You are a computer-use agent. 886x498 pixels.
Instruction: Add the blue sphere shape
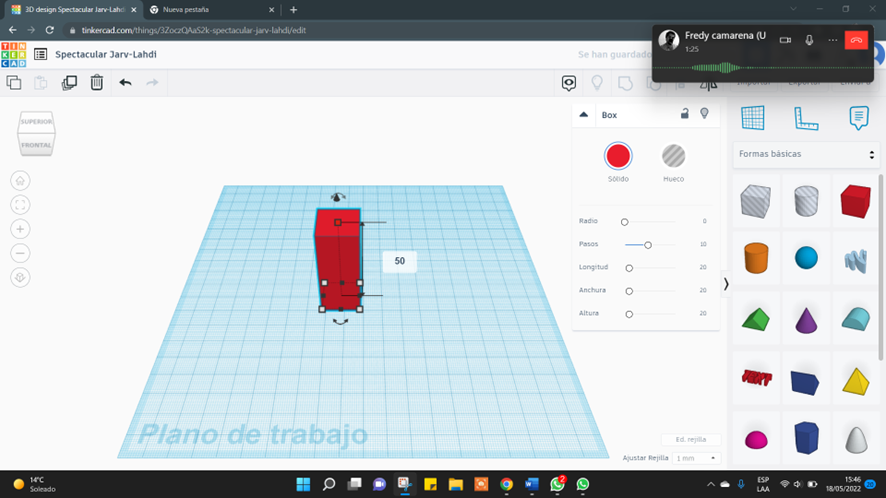[806, 258]
